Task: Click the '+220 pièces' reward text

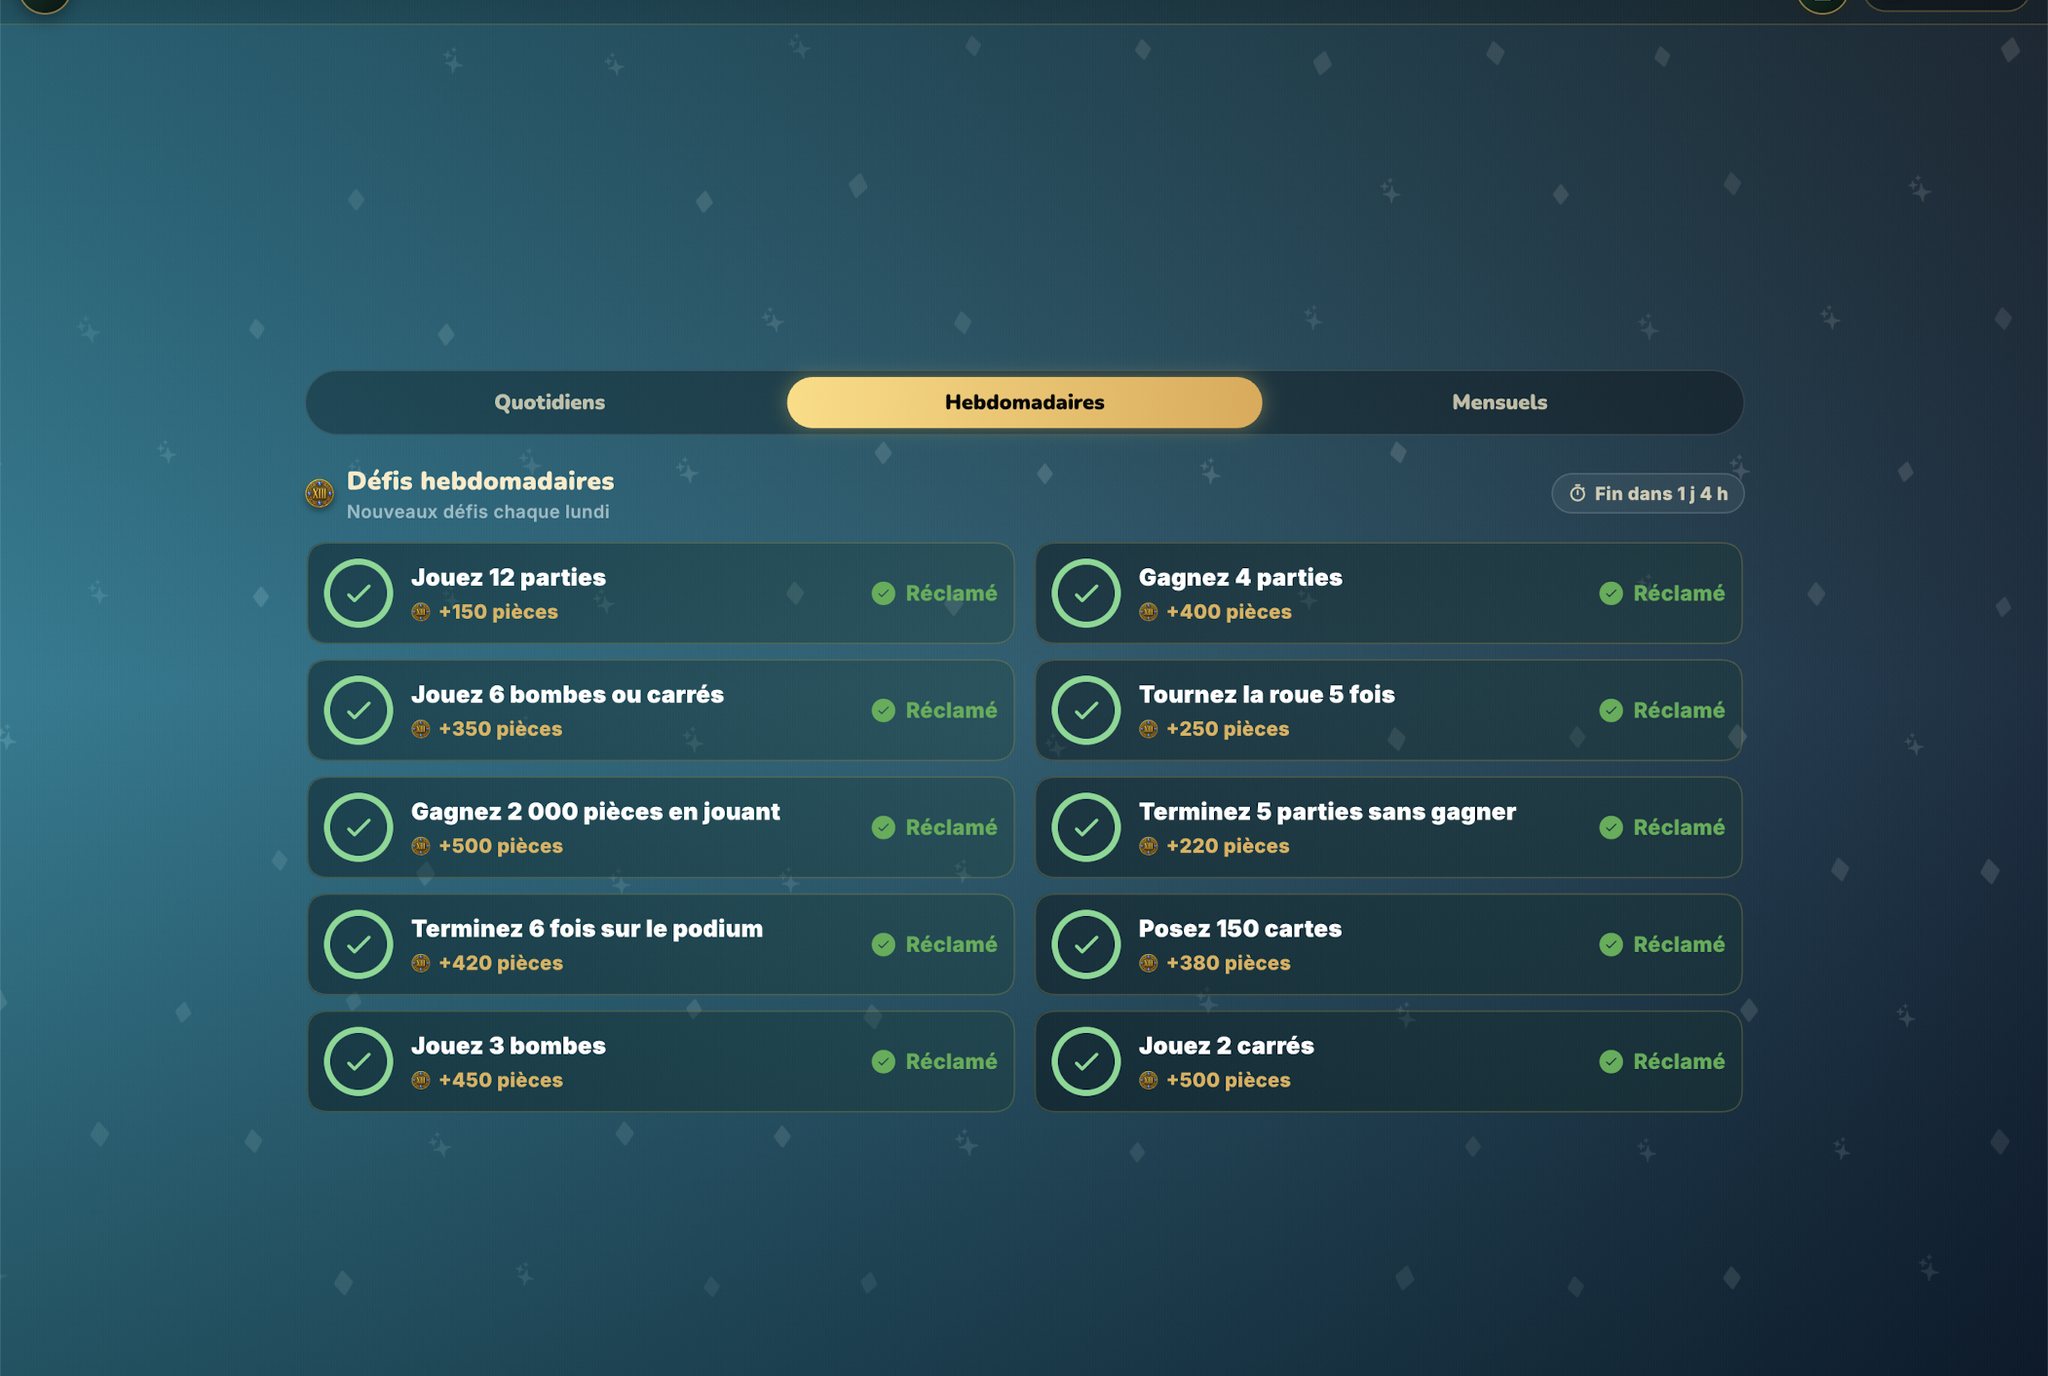Action: pyautogui.click(x=1228, y=846)
